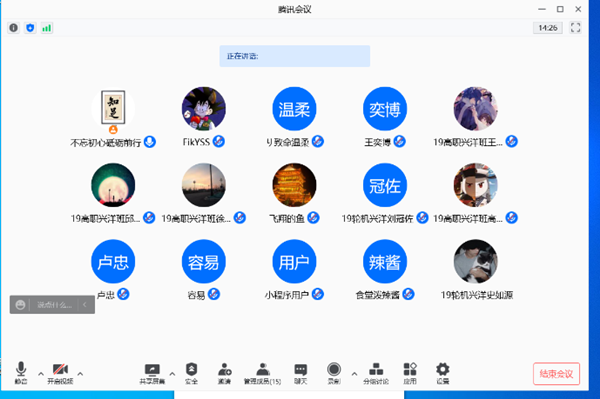Click muted mic icon beside 飞翔的鱼

click(x=313, y=218)
